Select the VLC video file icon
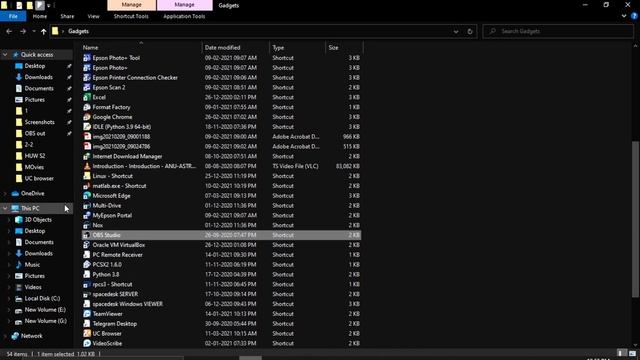The width and height of the screenshot is (640, 360). point(87,166)
